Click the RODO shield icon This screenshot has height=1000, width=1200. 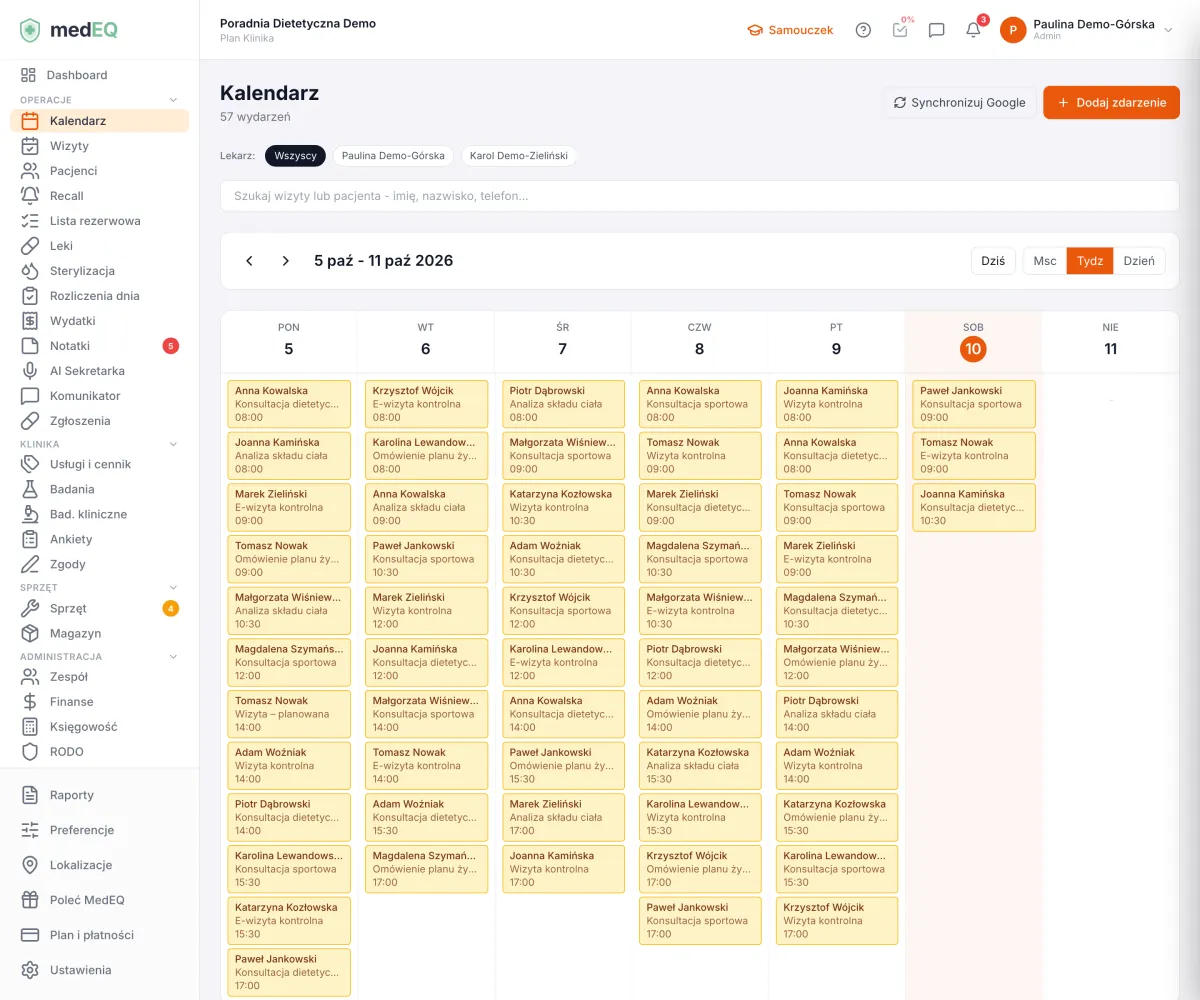[x=30, y=752]
